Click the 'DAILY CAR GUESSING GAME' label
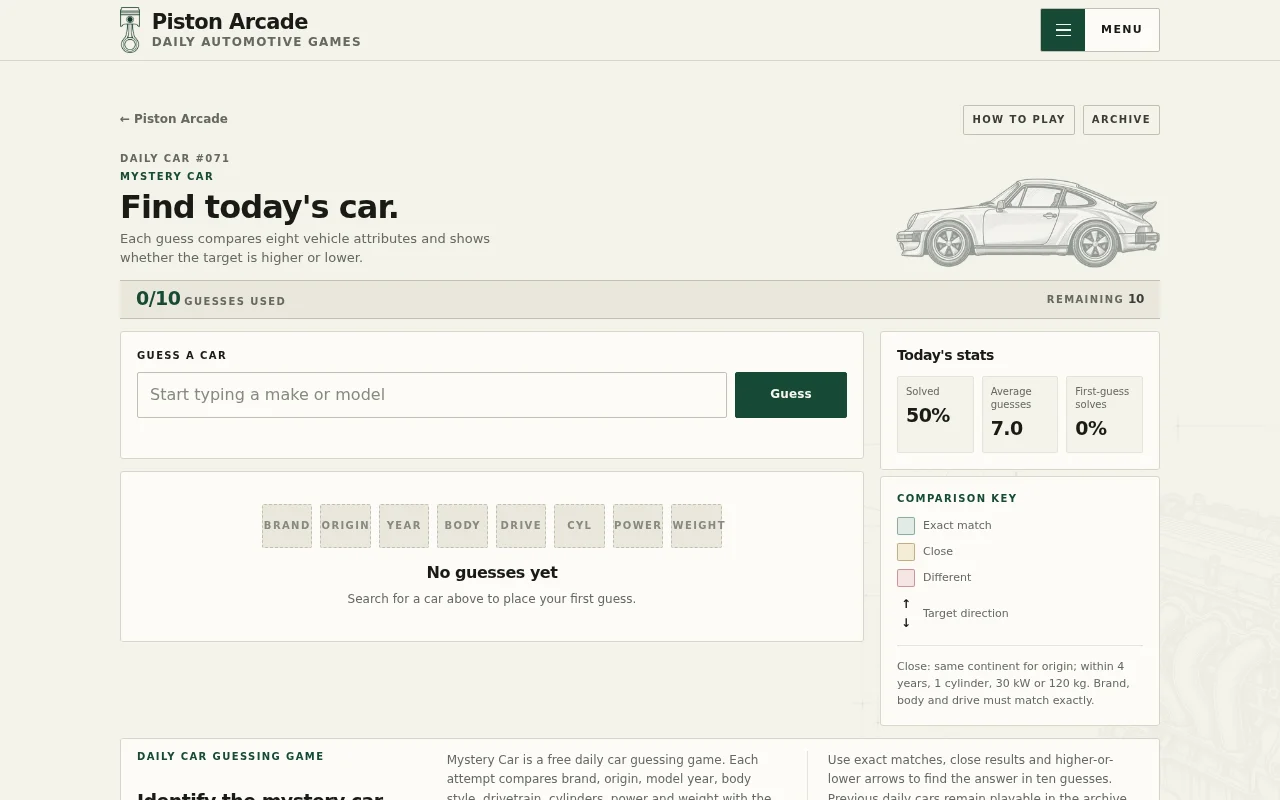Viewport: 1280px width, 800px height. (x=231, y=757)
